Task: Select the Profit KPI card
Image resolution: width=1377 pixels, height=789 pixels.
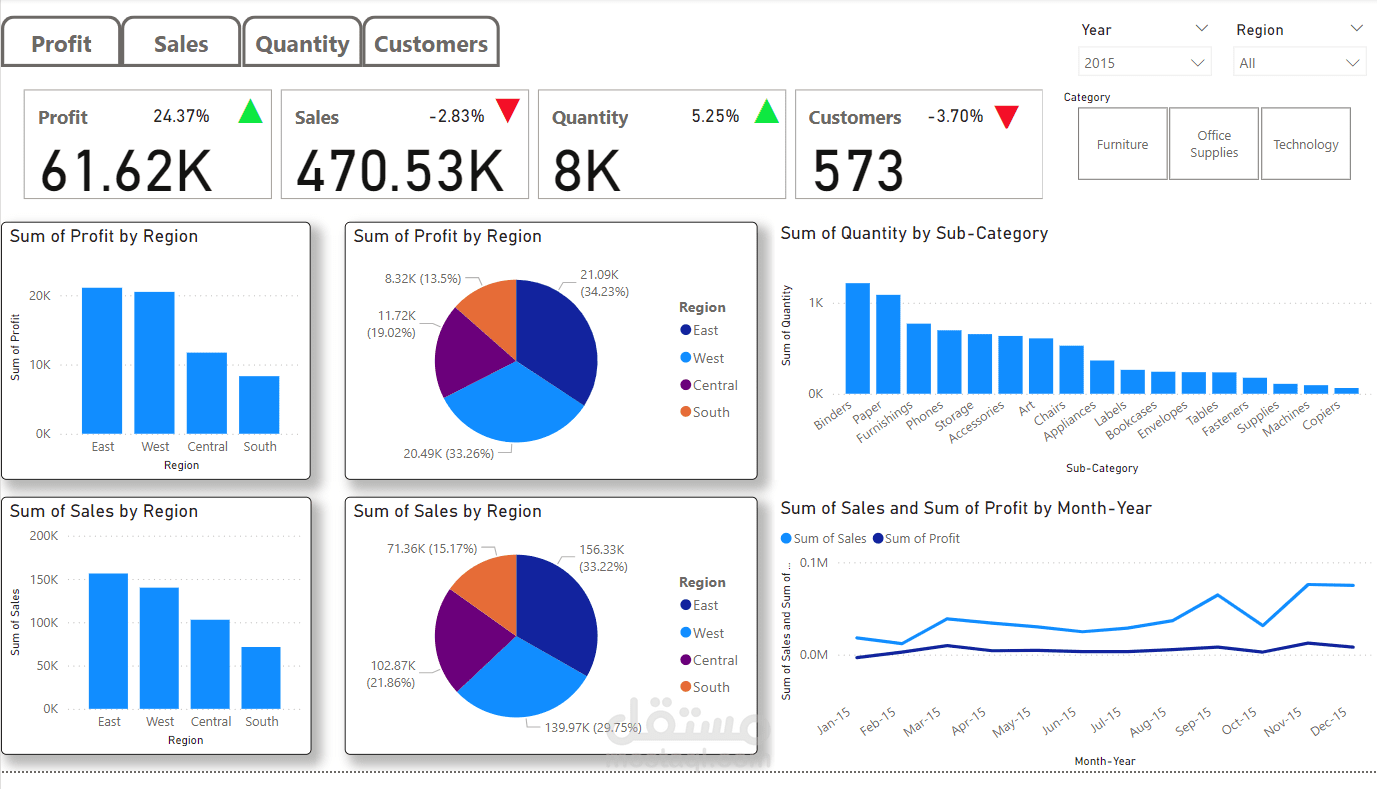Action: click(147, 144)
